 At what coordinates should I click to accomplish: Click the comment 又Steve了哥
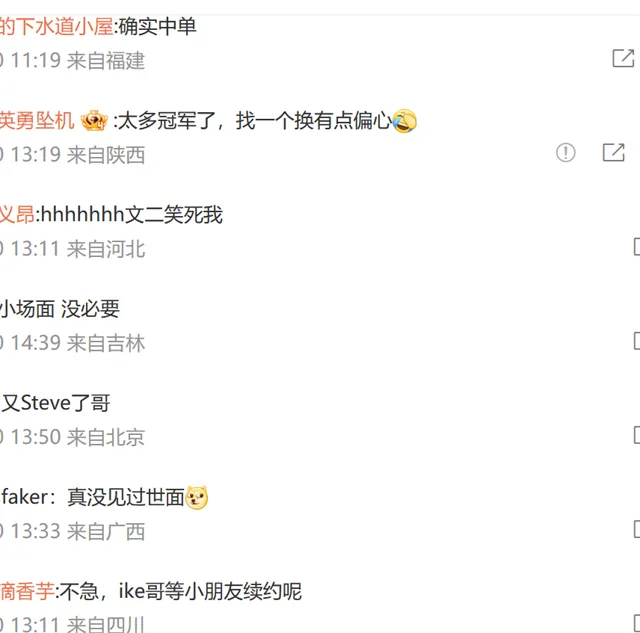point(56,403)
